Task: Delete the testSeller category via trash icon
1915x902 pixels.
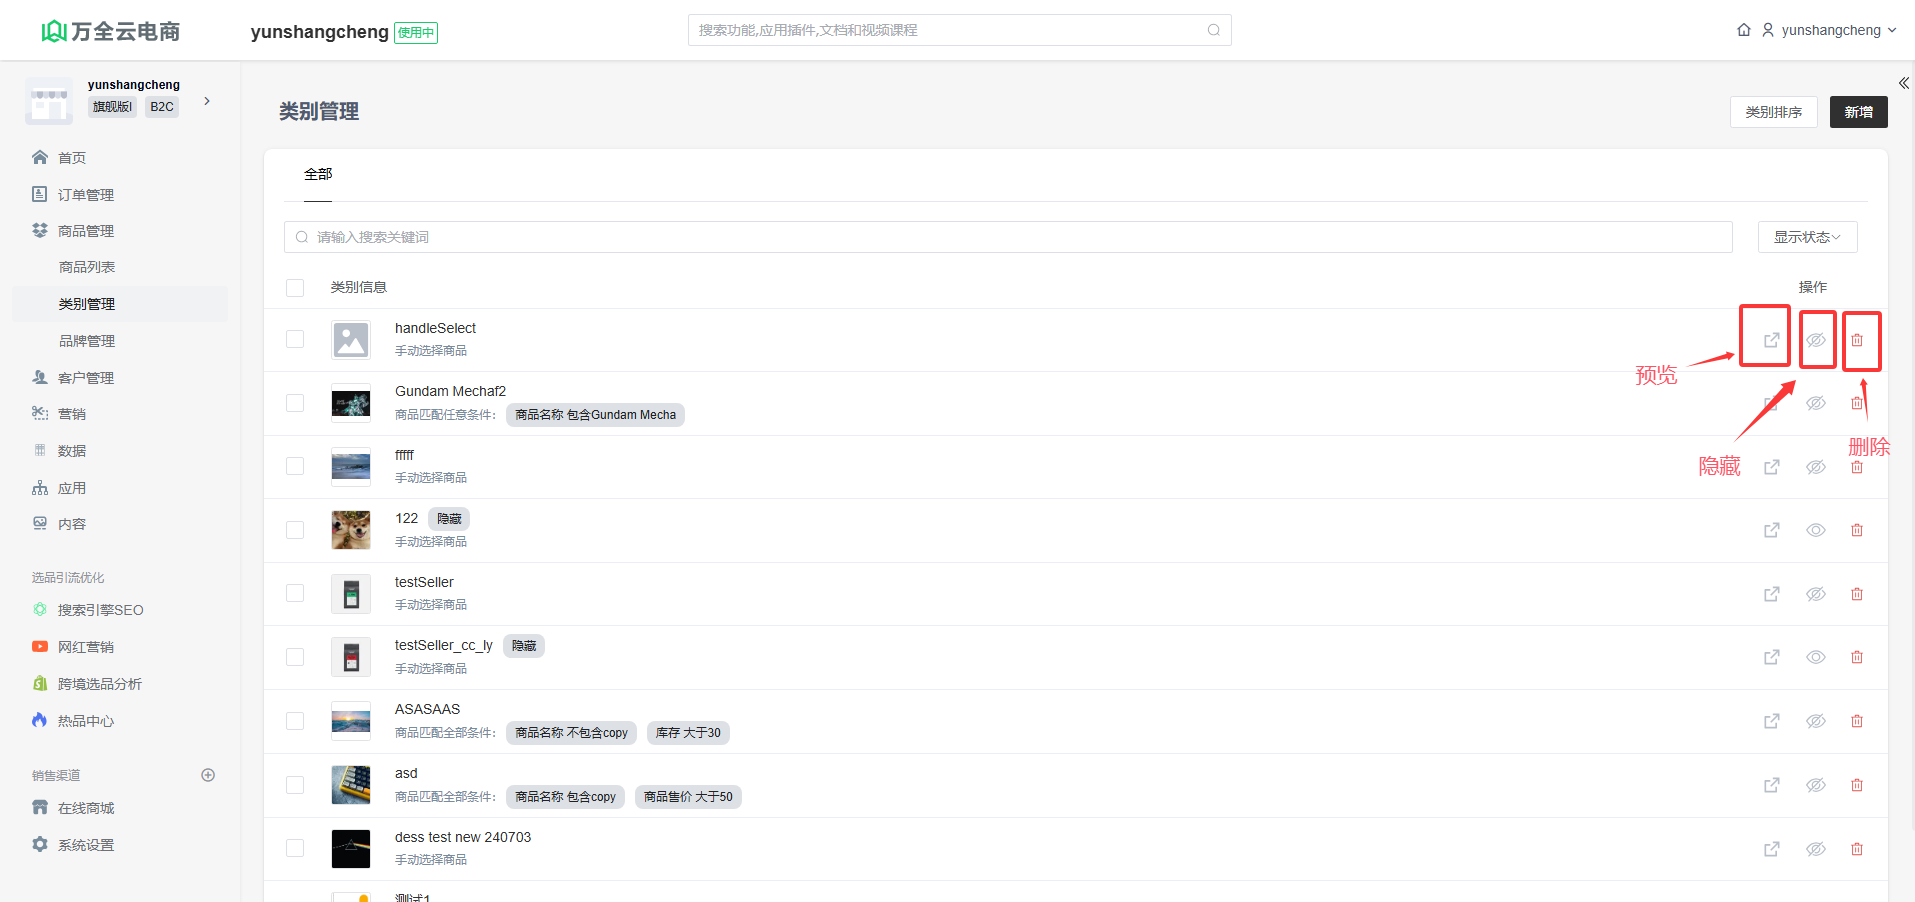Action: 1856,594
